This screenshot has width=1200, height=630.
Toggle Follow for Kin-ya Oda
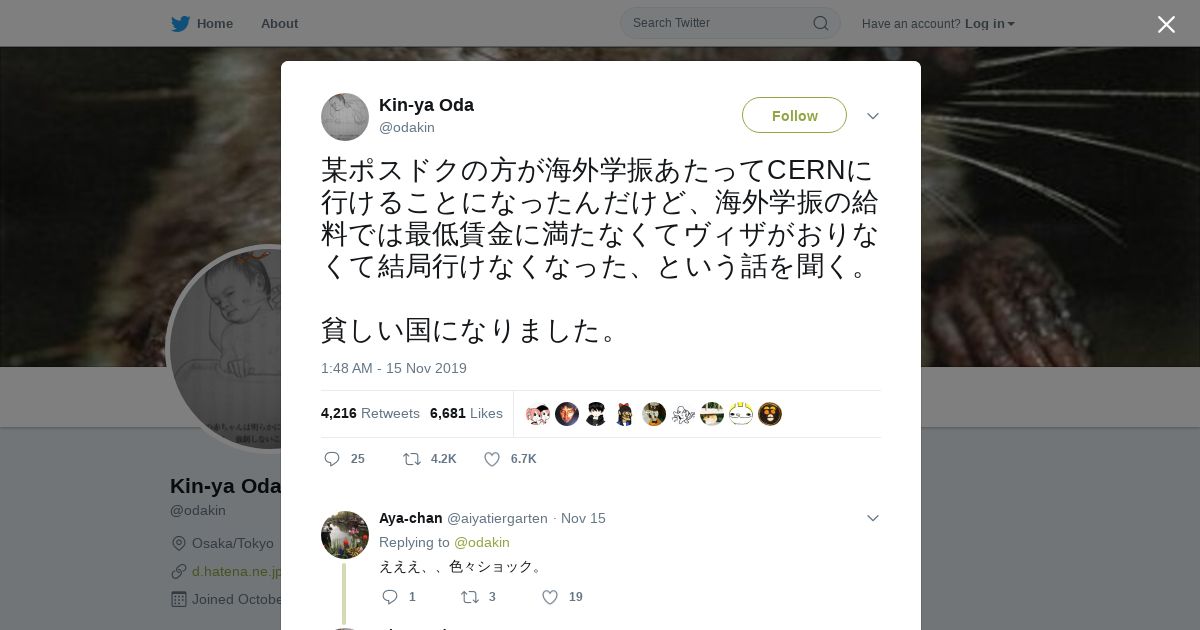(794, 115)
